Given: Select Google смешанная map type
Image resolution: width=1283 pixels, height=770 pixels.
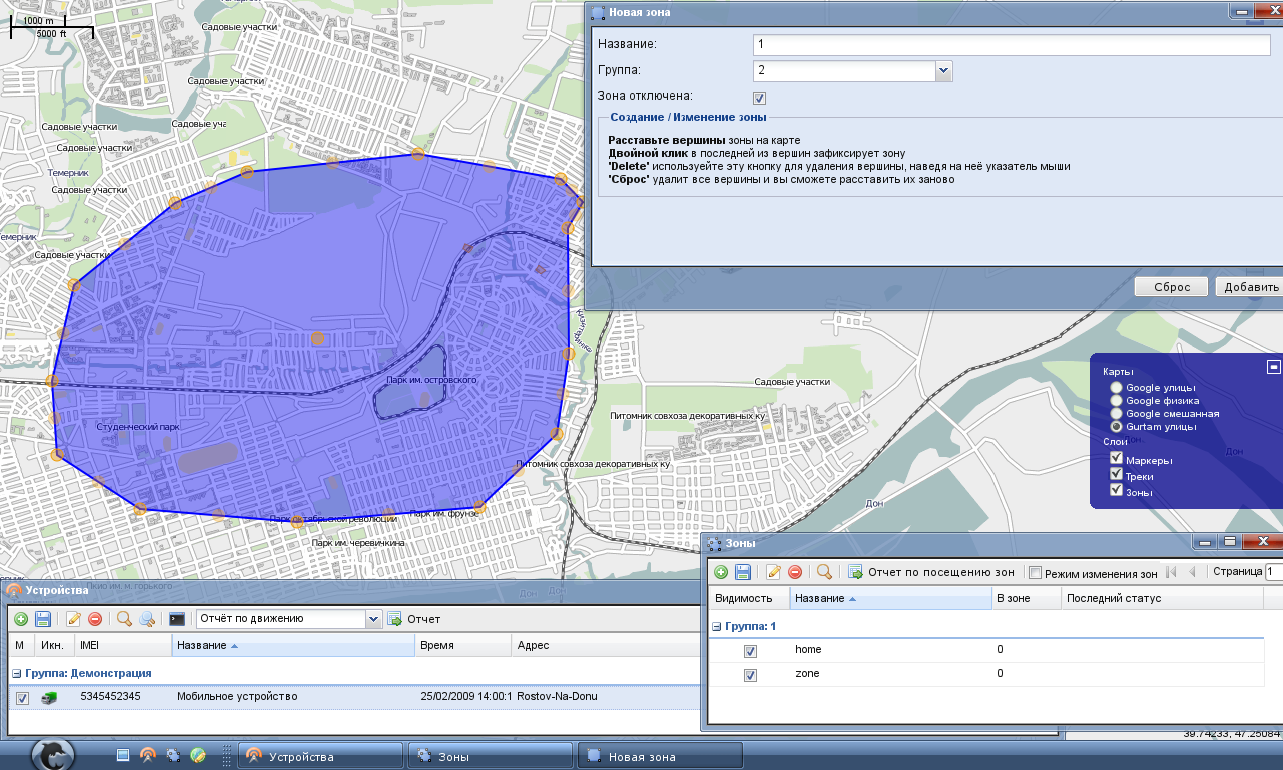Looking at the screenshot, I should tap(1116, 414).
